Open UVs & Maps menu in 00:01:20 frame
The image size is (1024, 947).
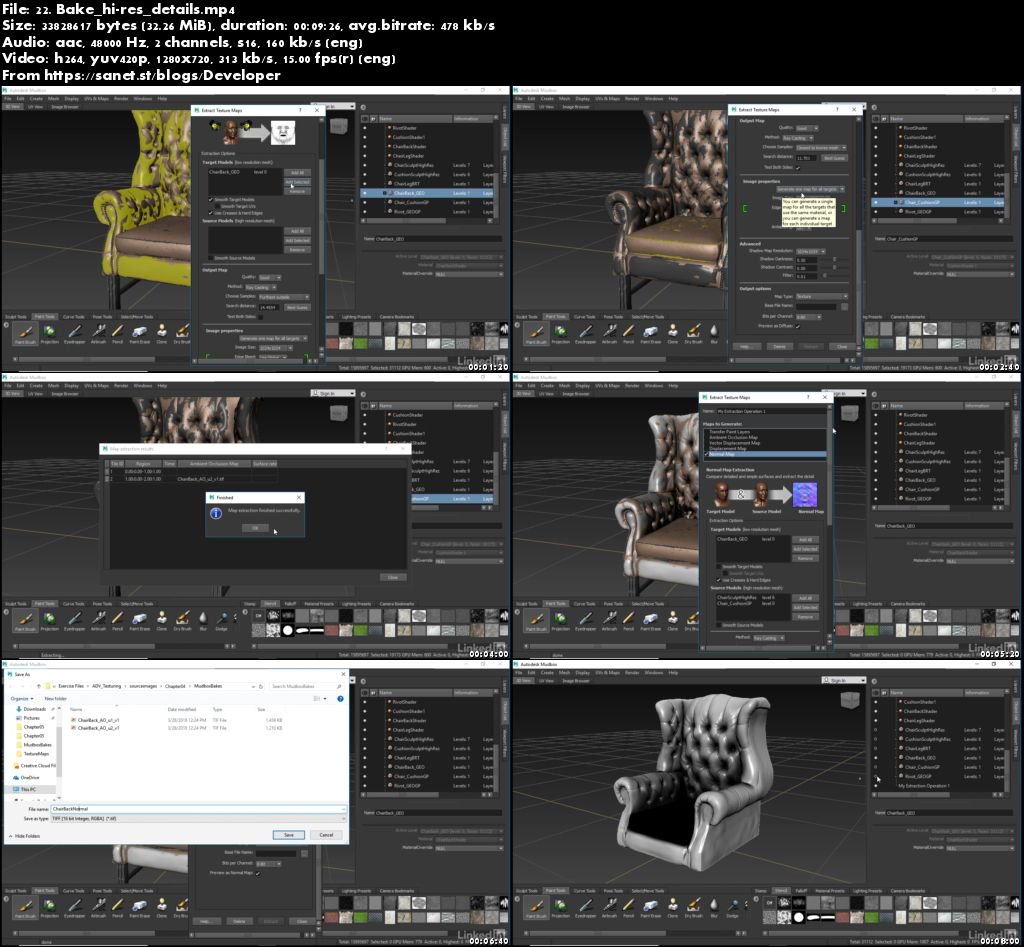[x=97, y=99]
